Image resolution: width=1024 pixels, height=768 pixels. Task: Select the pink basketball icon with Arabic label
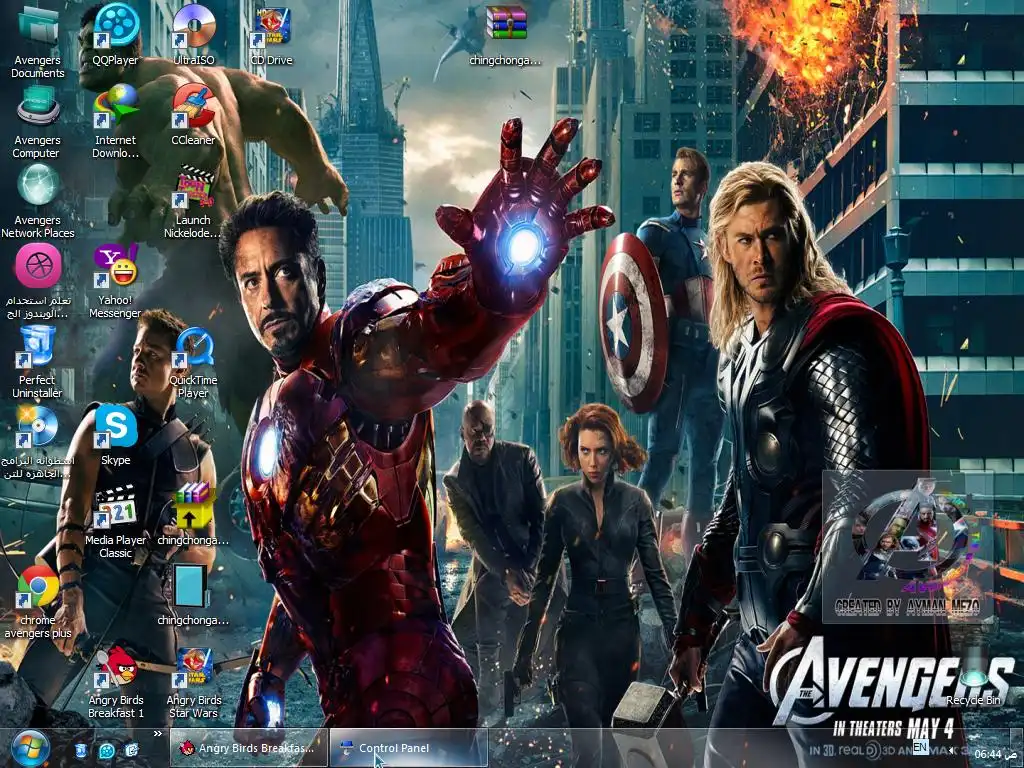[x=37, y=281]
